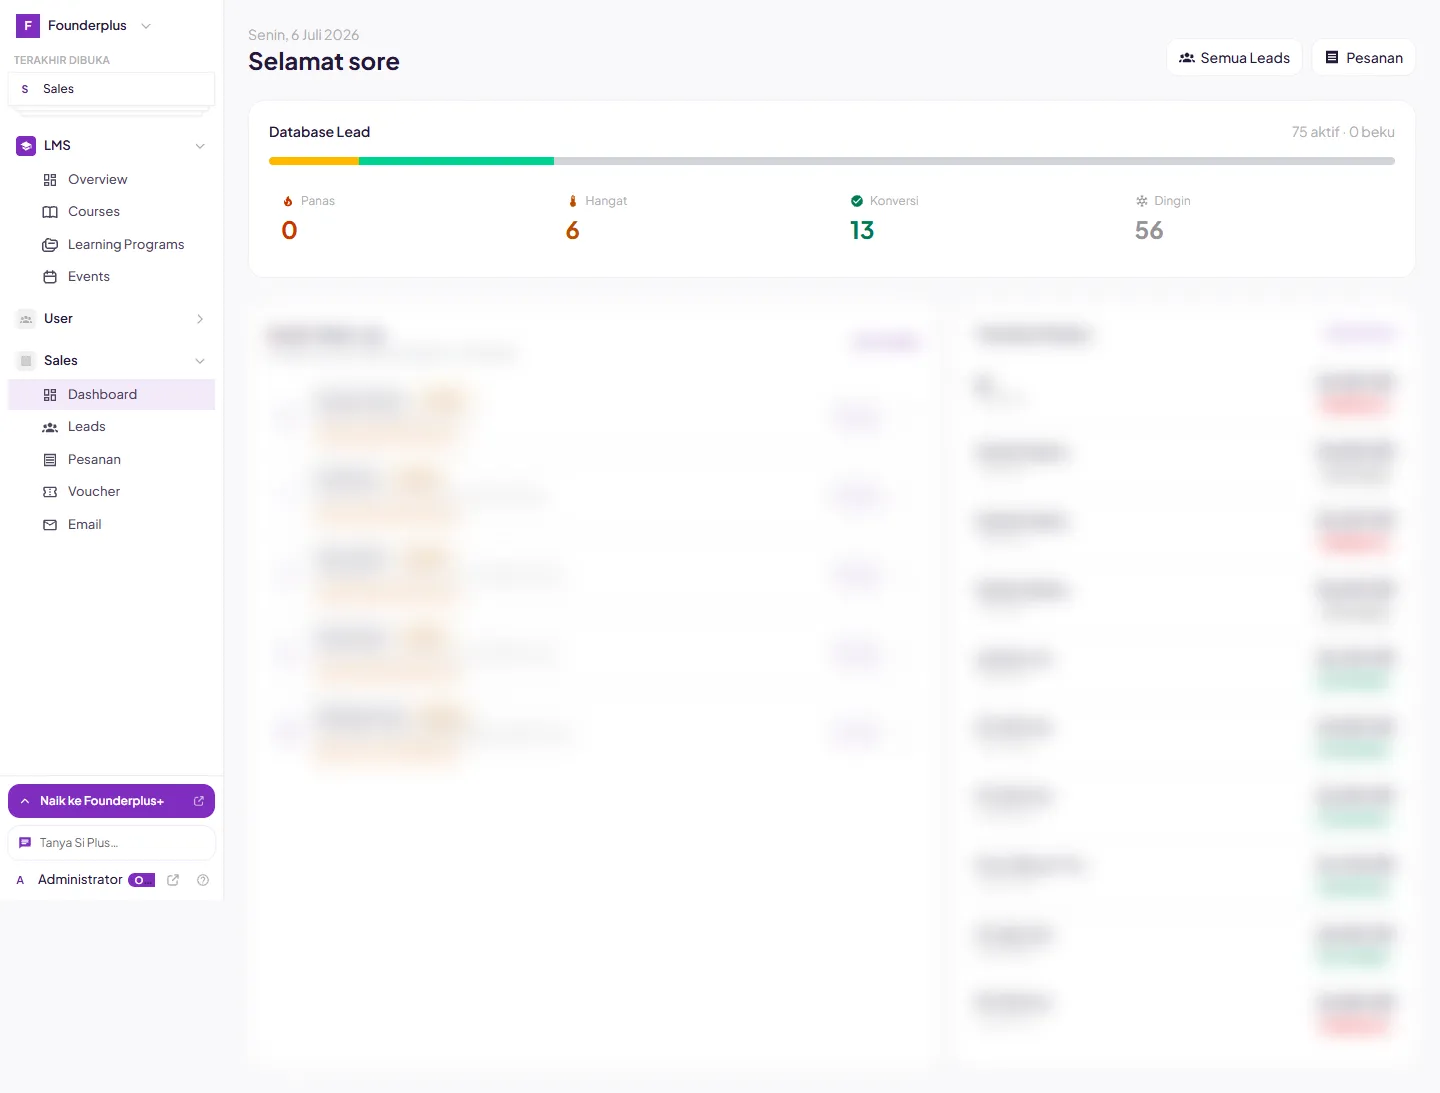Screen dimensions: 1440x1093
Task: Click the Events calendar icon
Action: [x=50, y=277]
